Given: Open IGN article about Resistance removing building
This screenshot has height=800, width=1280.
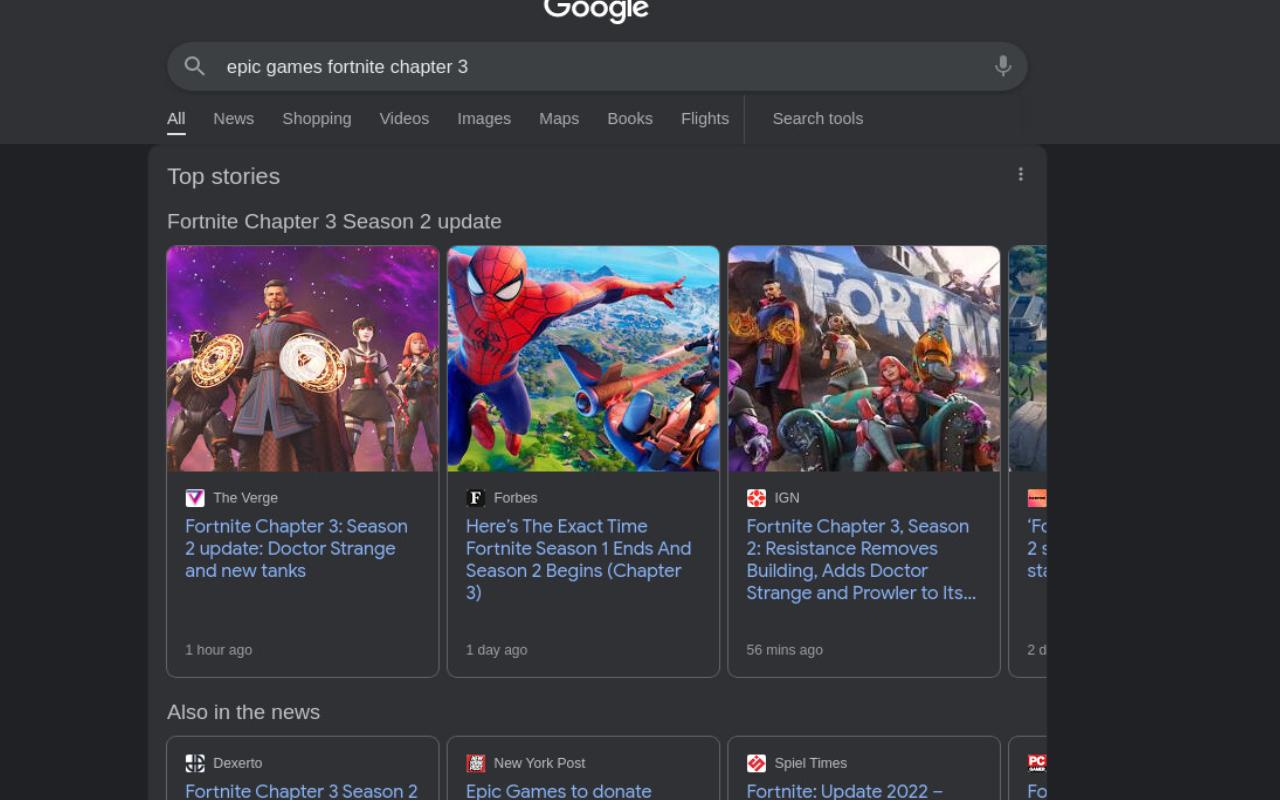Looking at the screenshot, I should coord(861,559).
